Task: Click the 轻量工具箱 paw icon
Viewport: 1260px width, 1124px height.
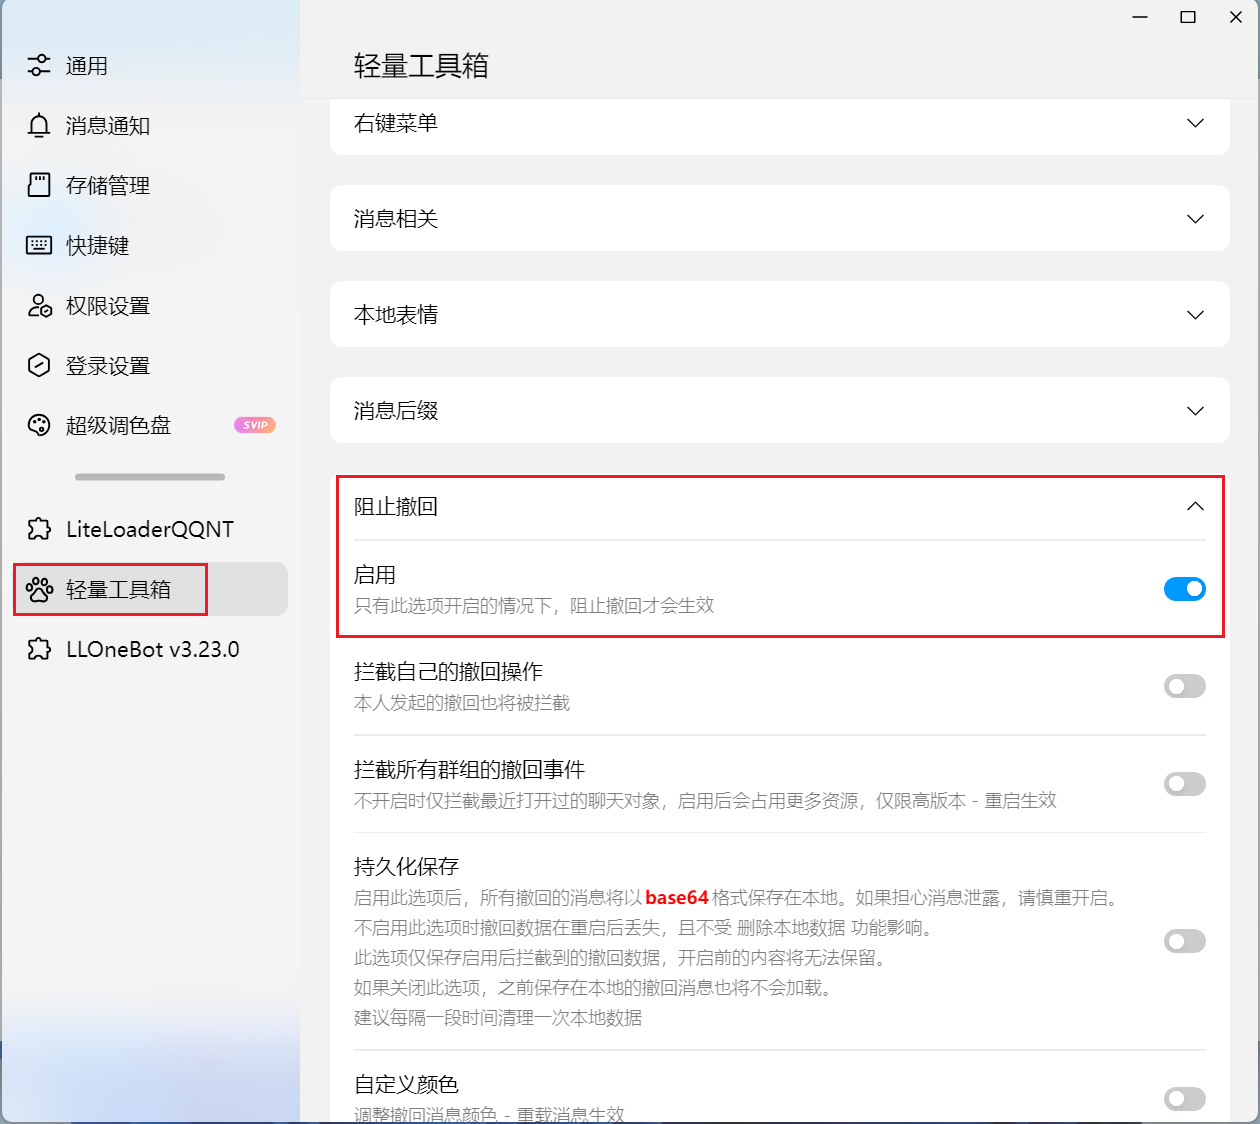Action: coord(39,589)
